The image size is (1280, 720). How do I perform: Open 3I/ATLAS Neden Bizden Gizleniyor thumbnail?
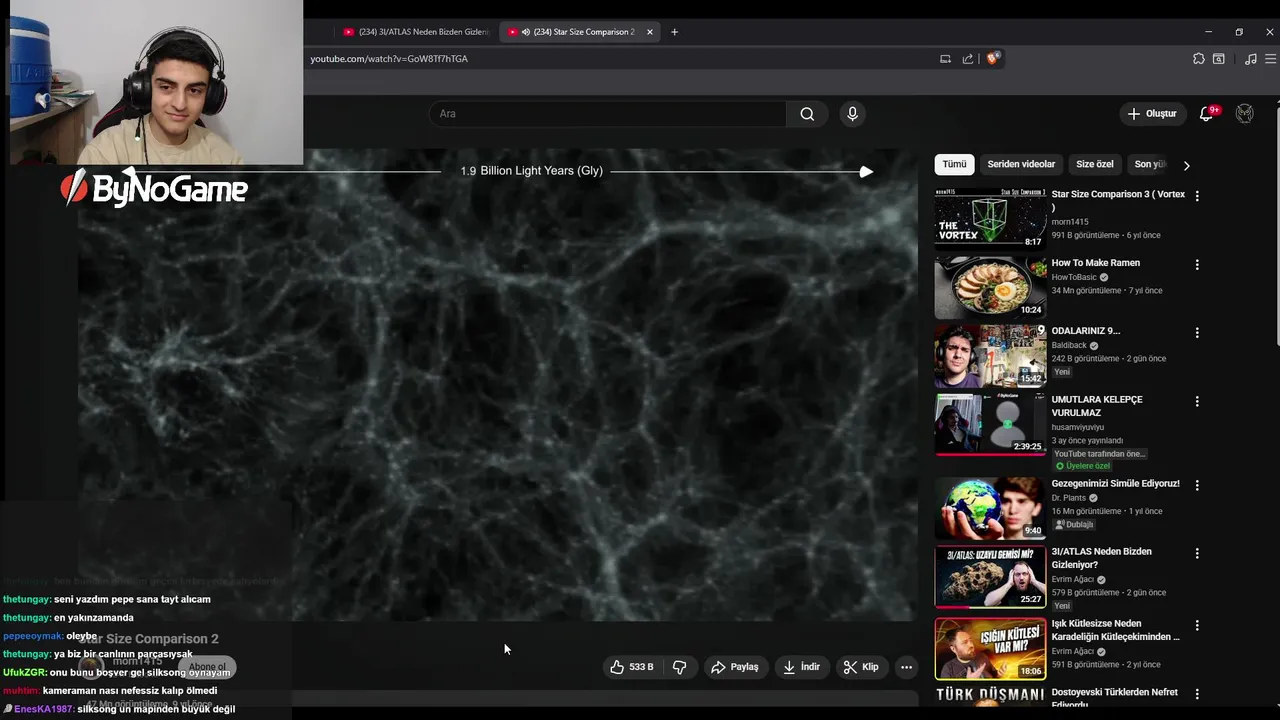pos(990,576)
